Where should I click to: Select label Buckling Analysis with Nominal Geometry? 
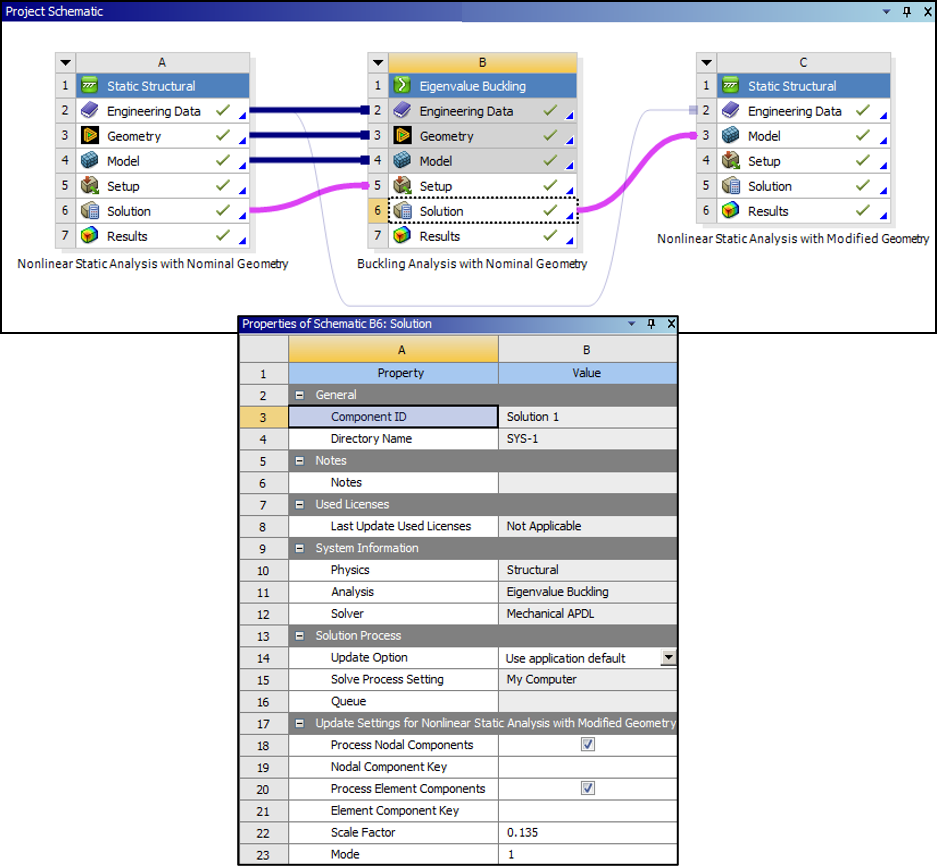(472, 264)
